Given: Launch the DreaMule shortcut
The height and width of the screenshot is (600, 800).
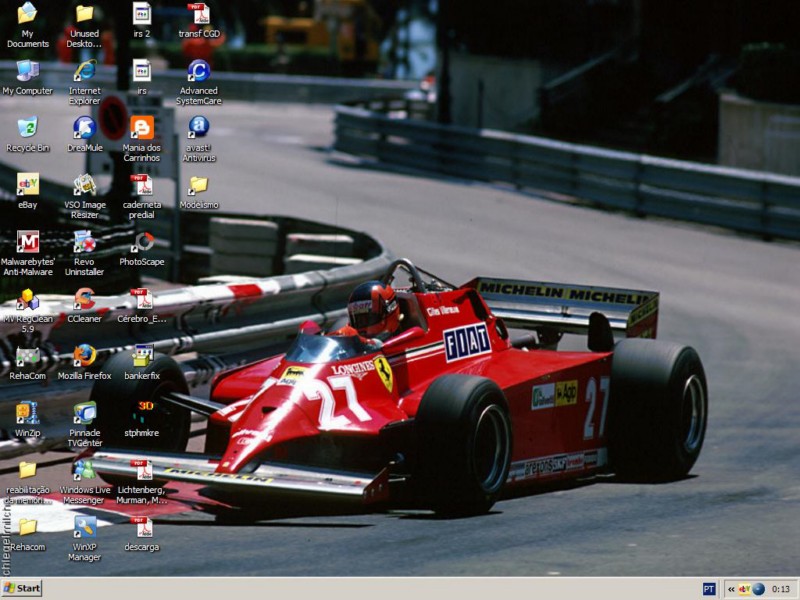Looking at the screenshot, I should click(x=85, y=128).
